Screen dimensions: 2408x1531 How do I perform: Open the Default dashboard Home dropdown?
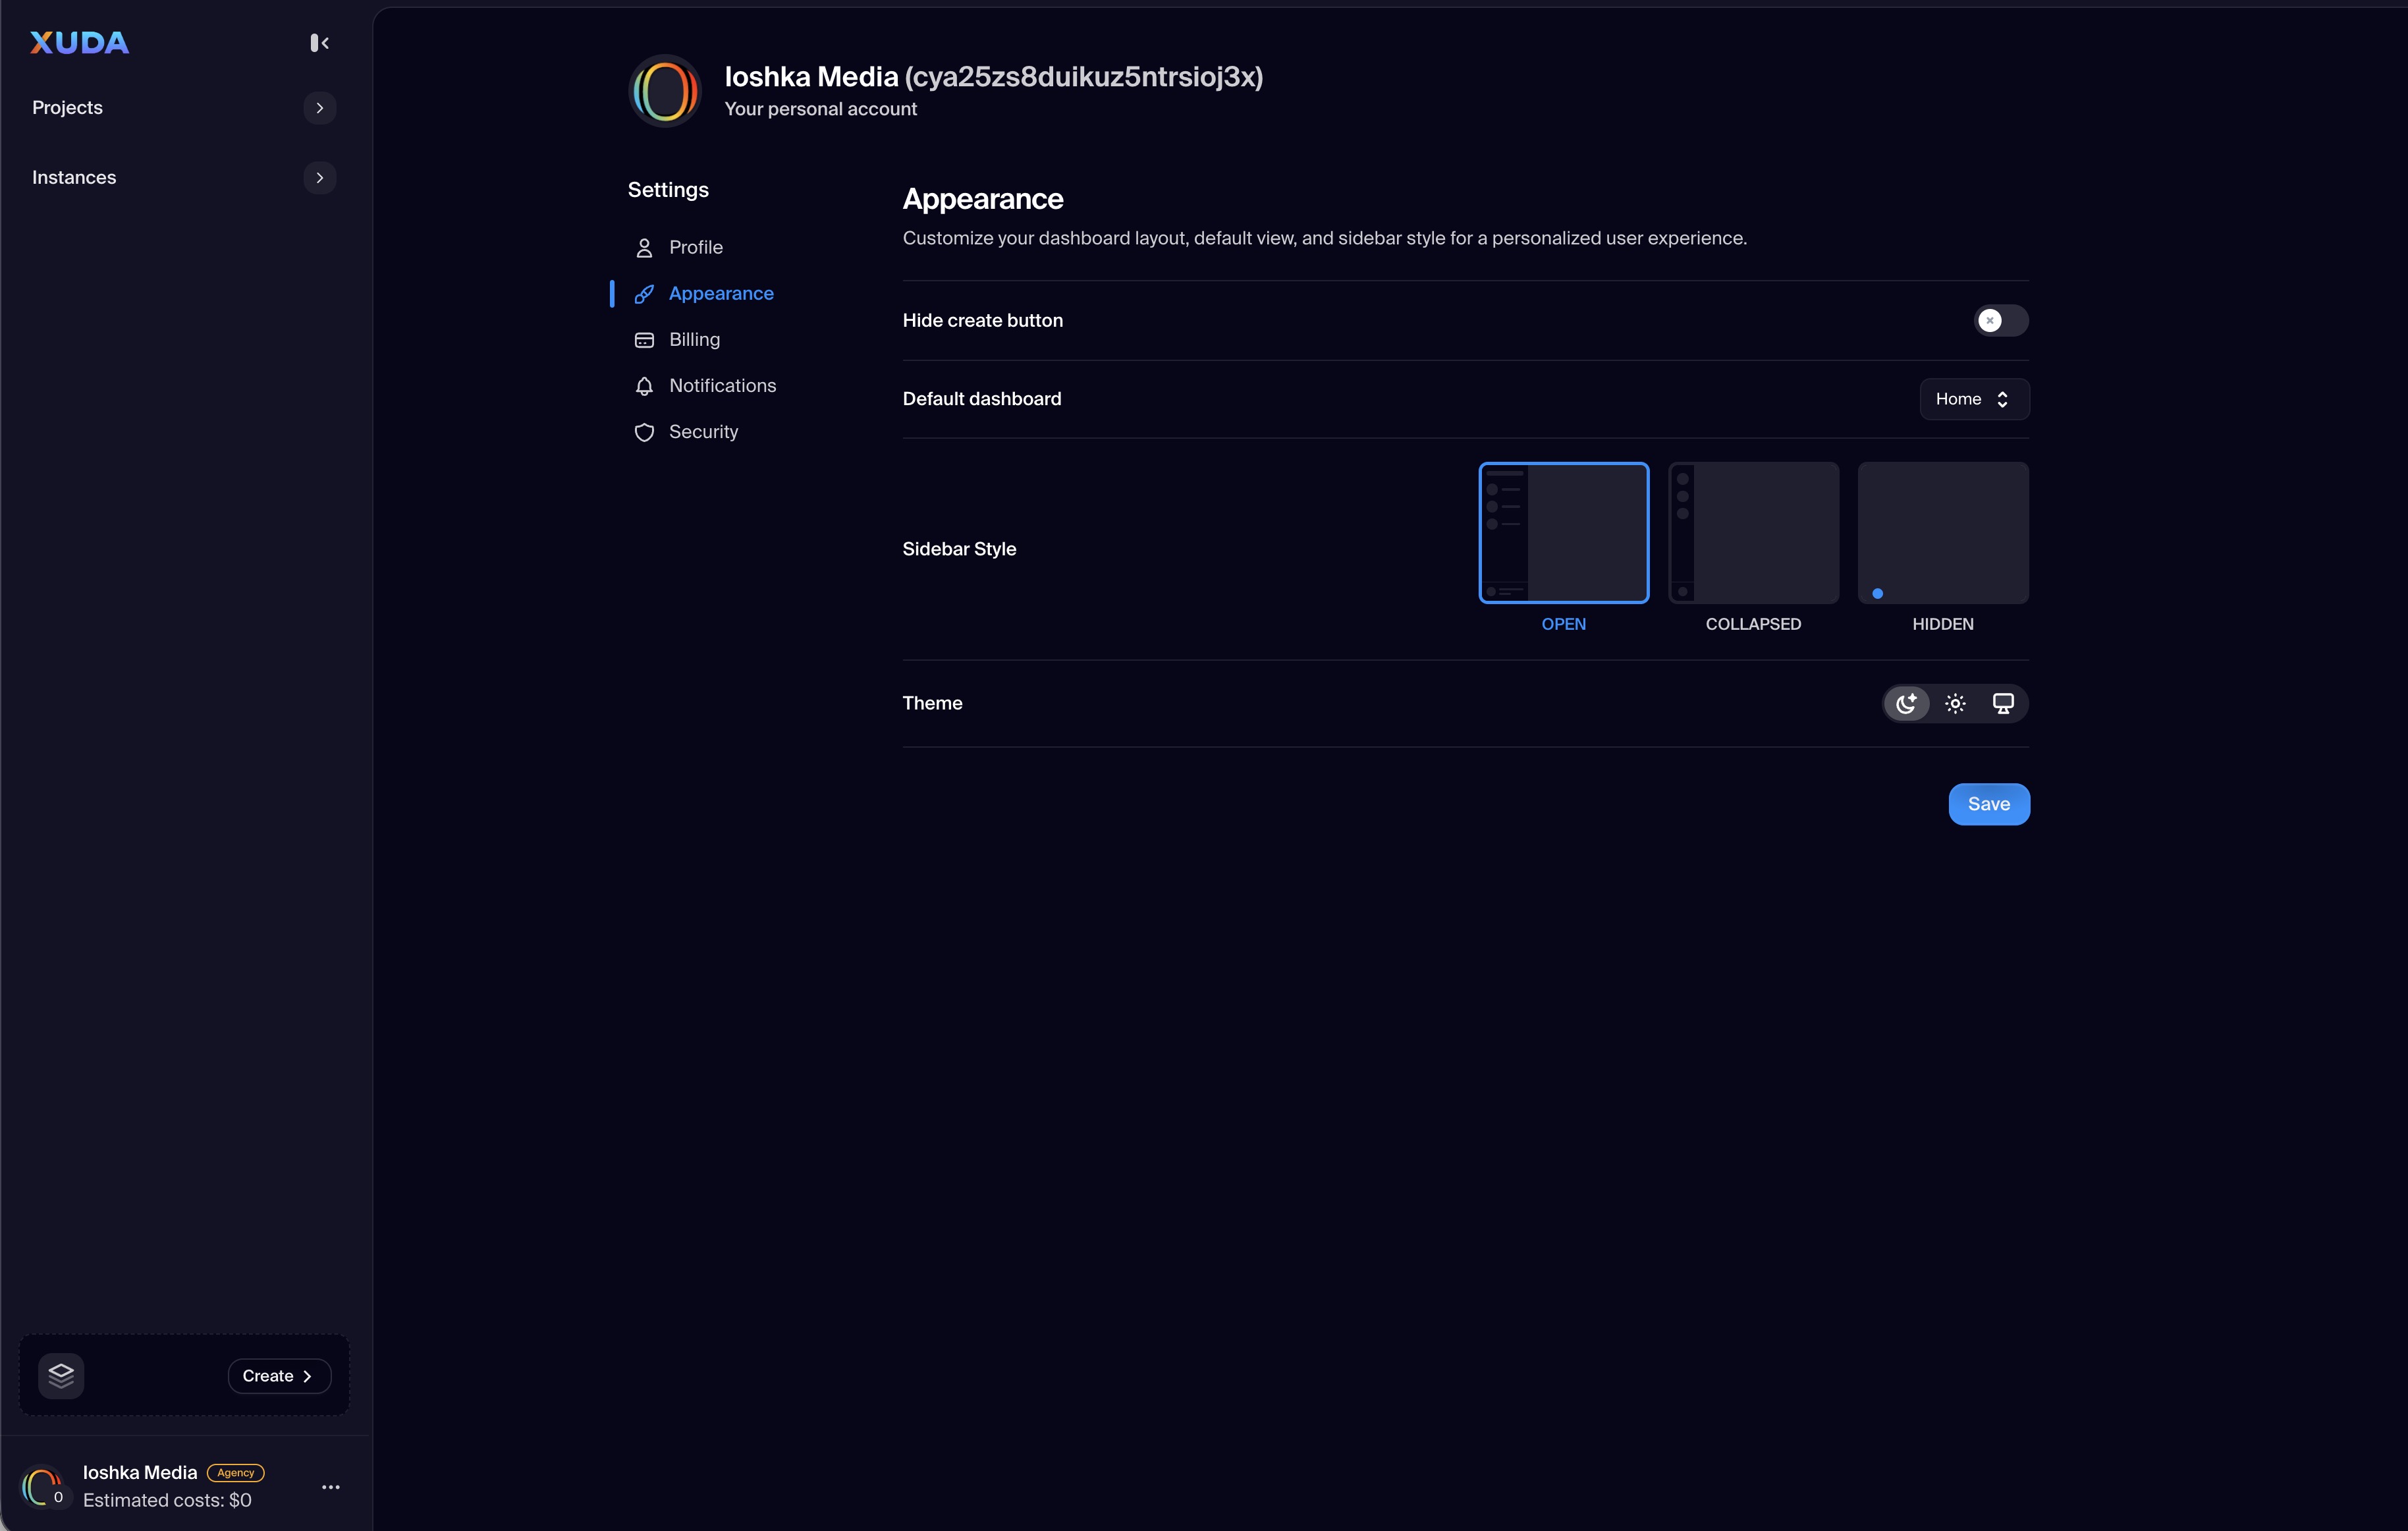(1973, 399)
